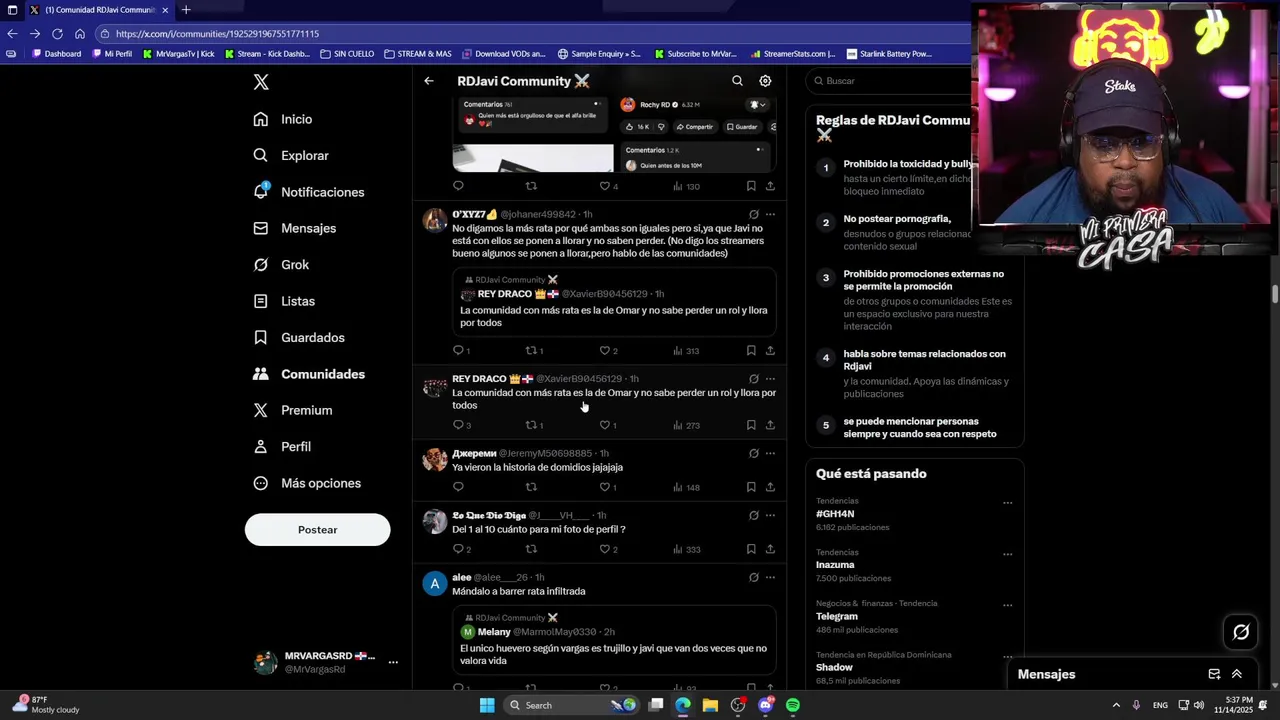Open Mensajes in the sidebar
Image resolution: width=1280 pixels, height=720 pixels.
pos(295,228)
